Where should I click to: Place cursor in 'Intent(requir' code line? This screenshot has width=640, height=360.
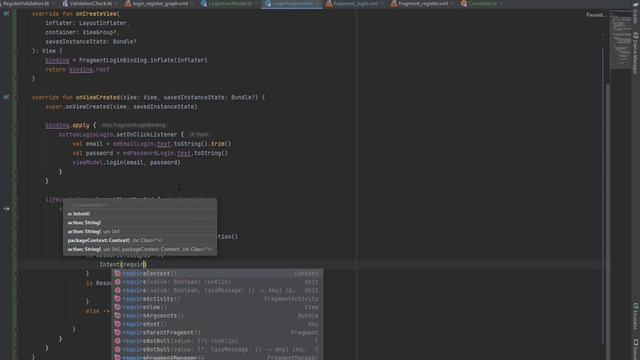[123, 264]
